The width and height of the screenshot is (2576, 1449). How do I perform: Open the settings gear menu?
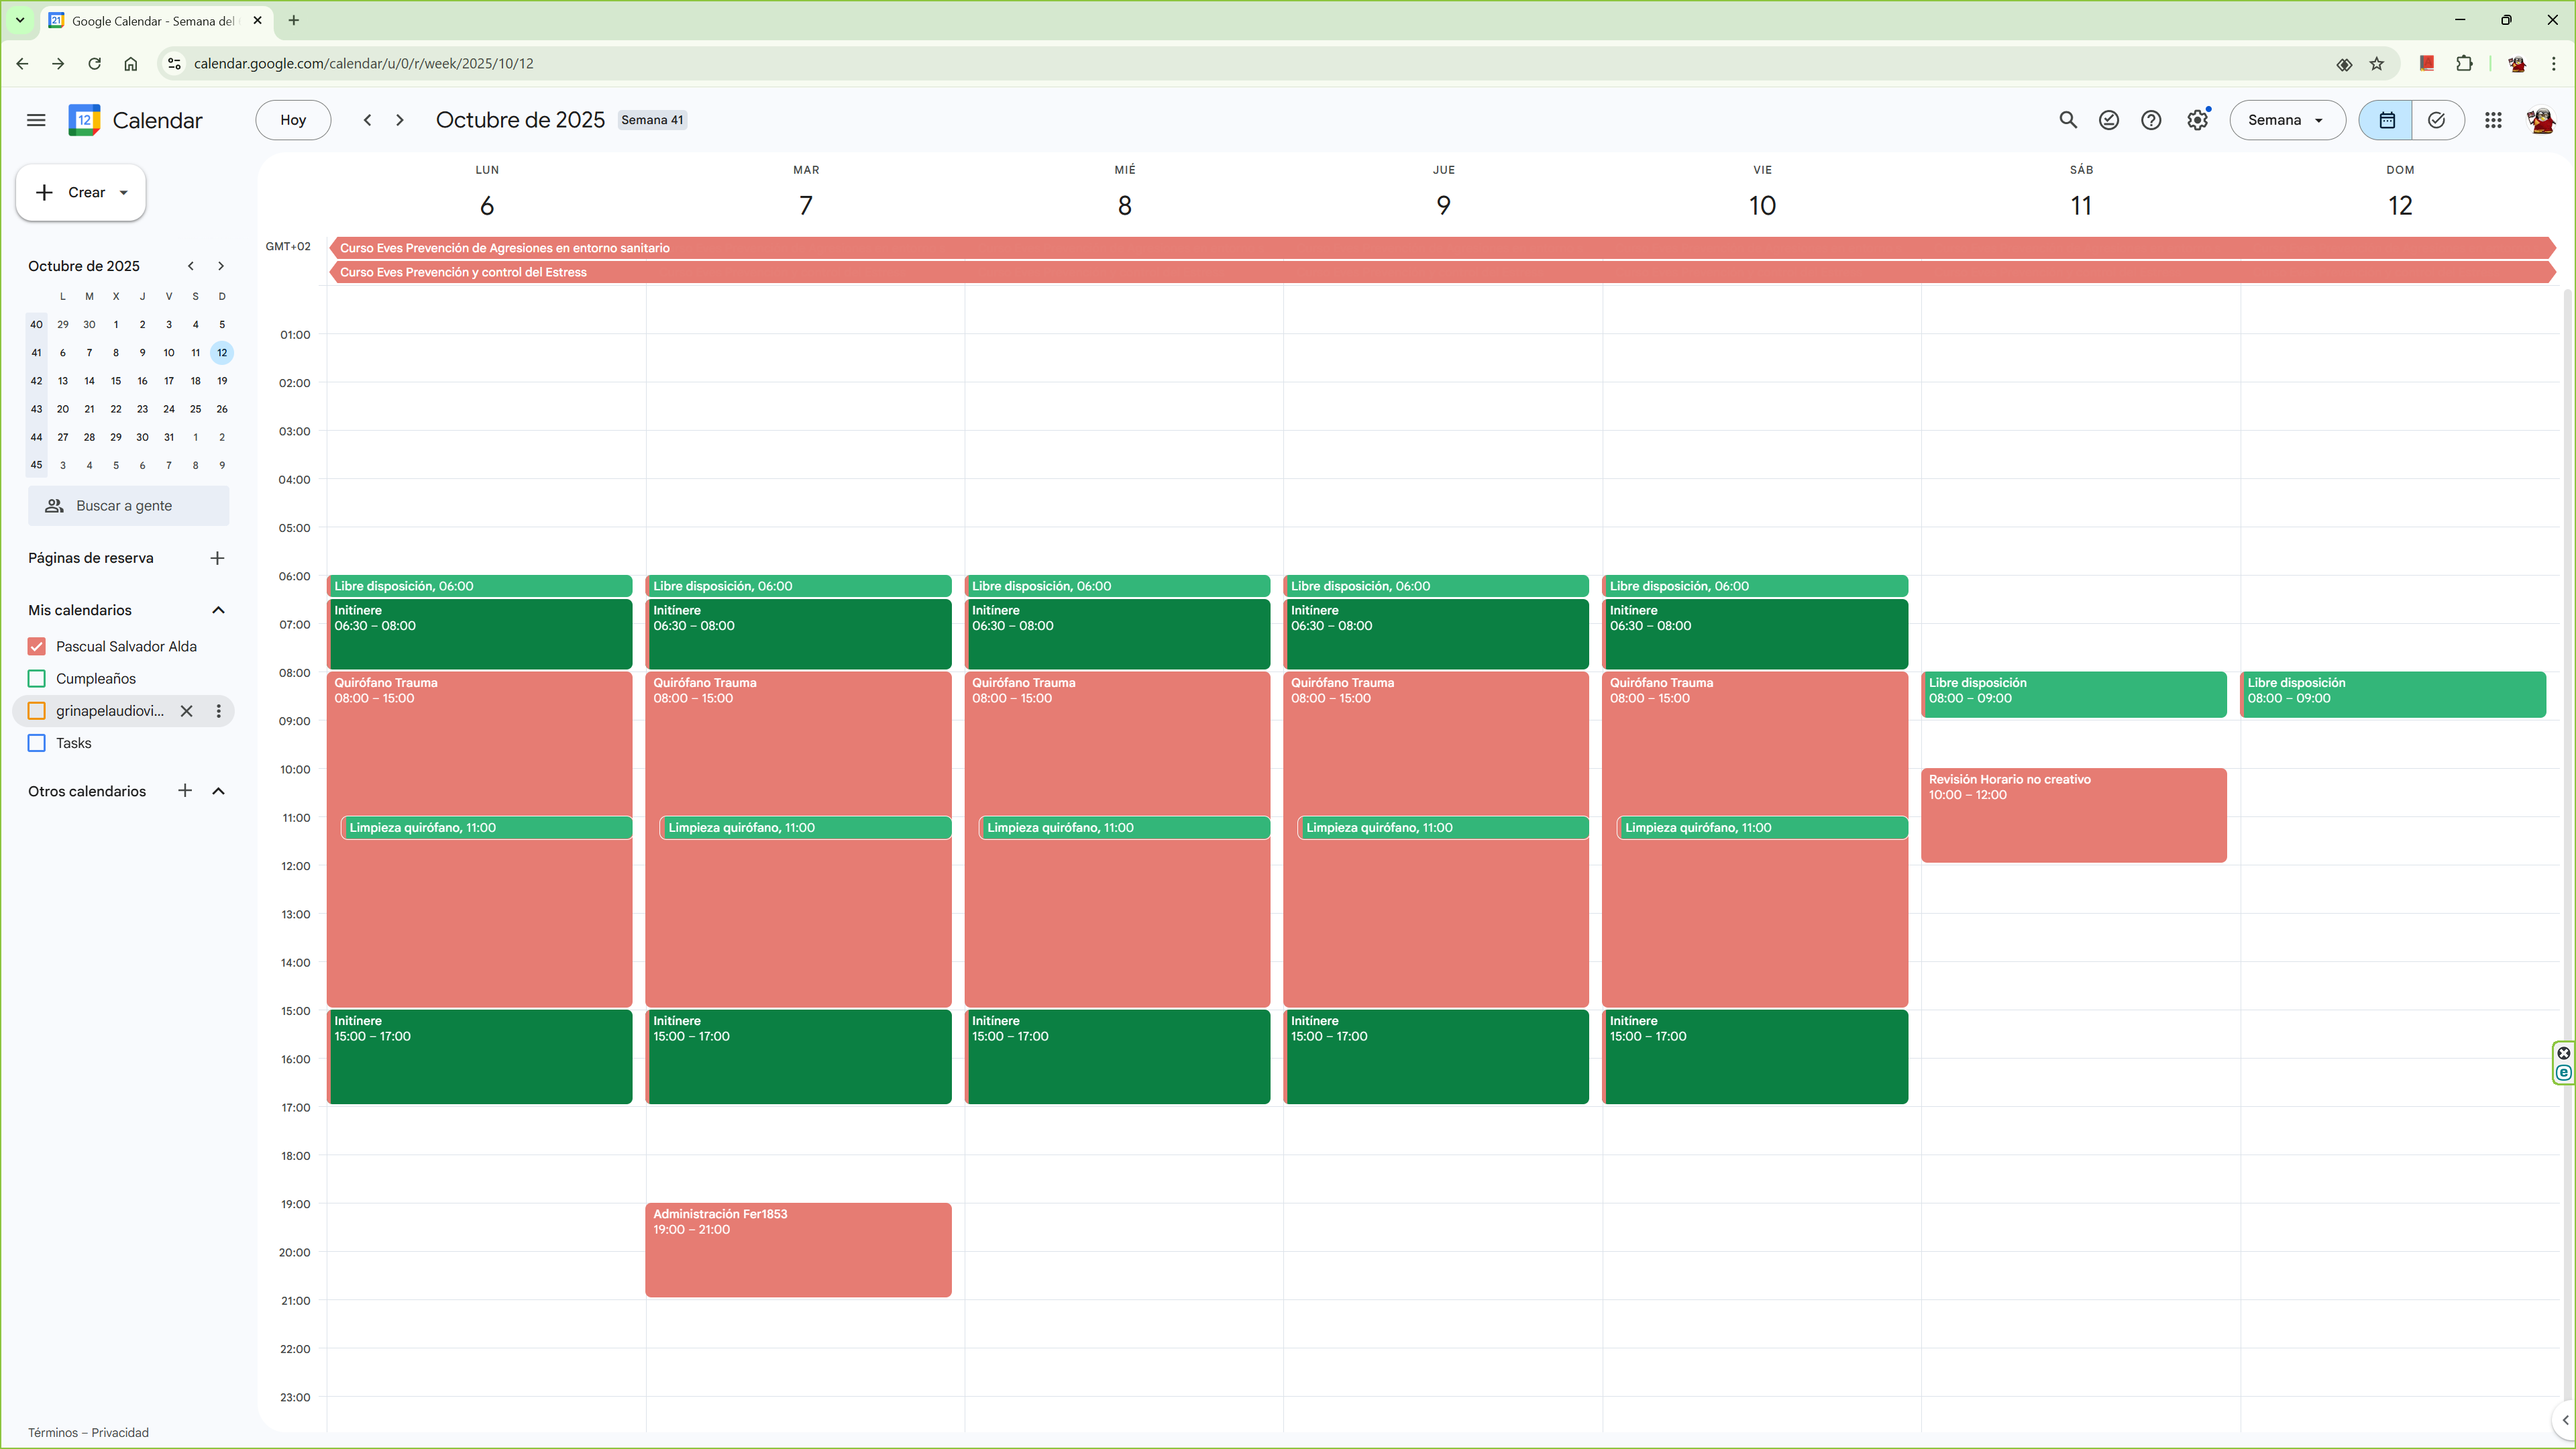tap(2197, 120)
